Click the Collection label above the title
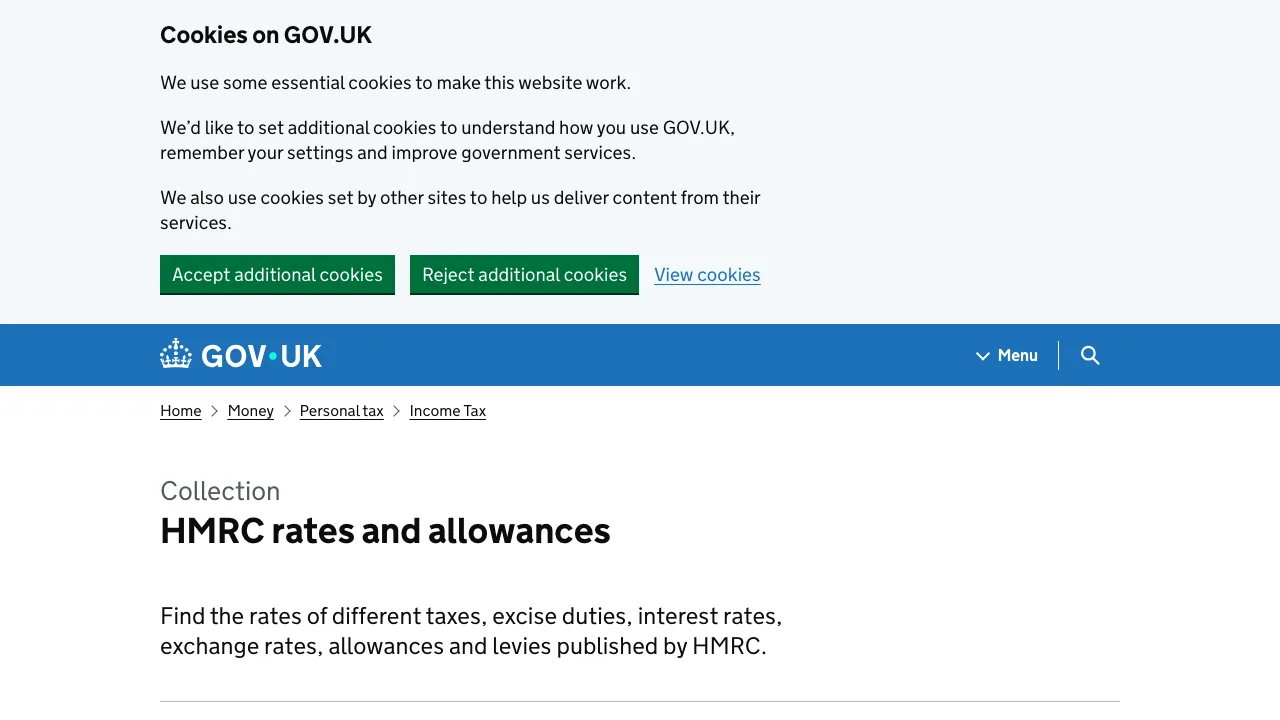Screen dimensions: 1280x720 220,491
